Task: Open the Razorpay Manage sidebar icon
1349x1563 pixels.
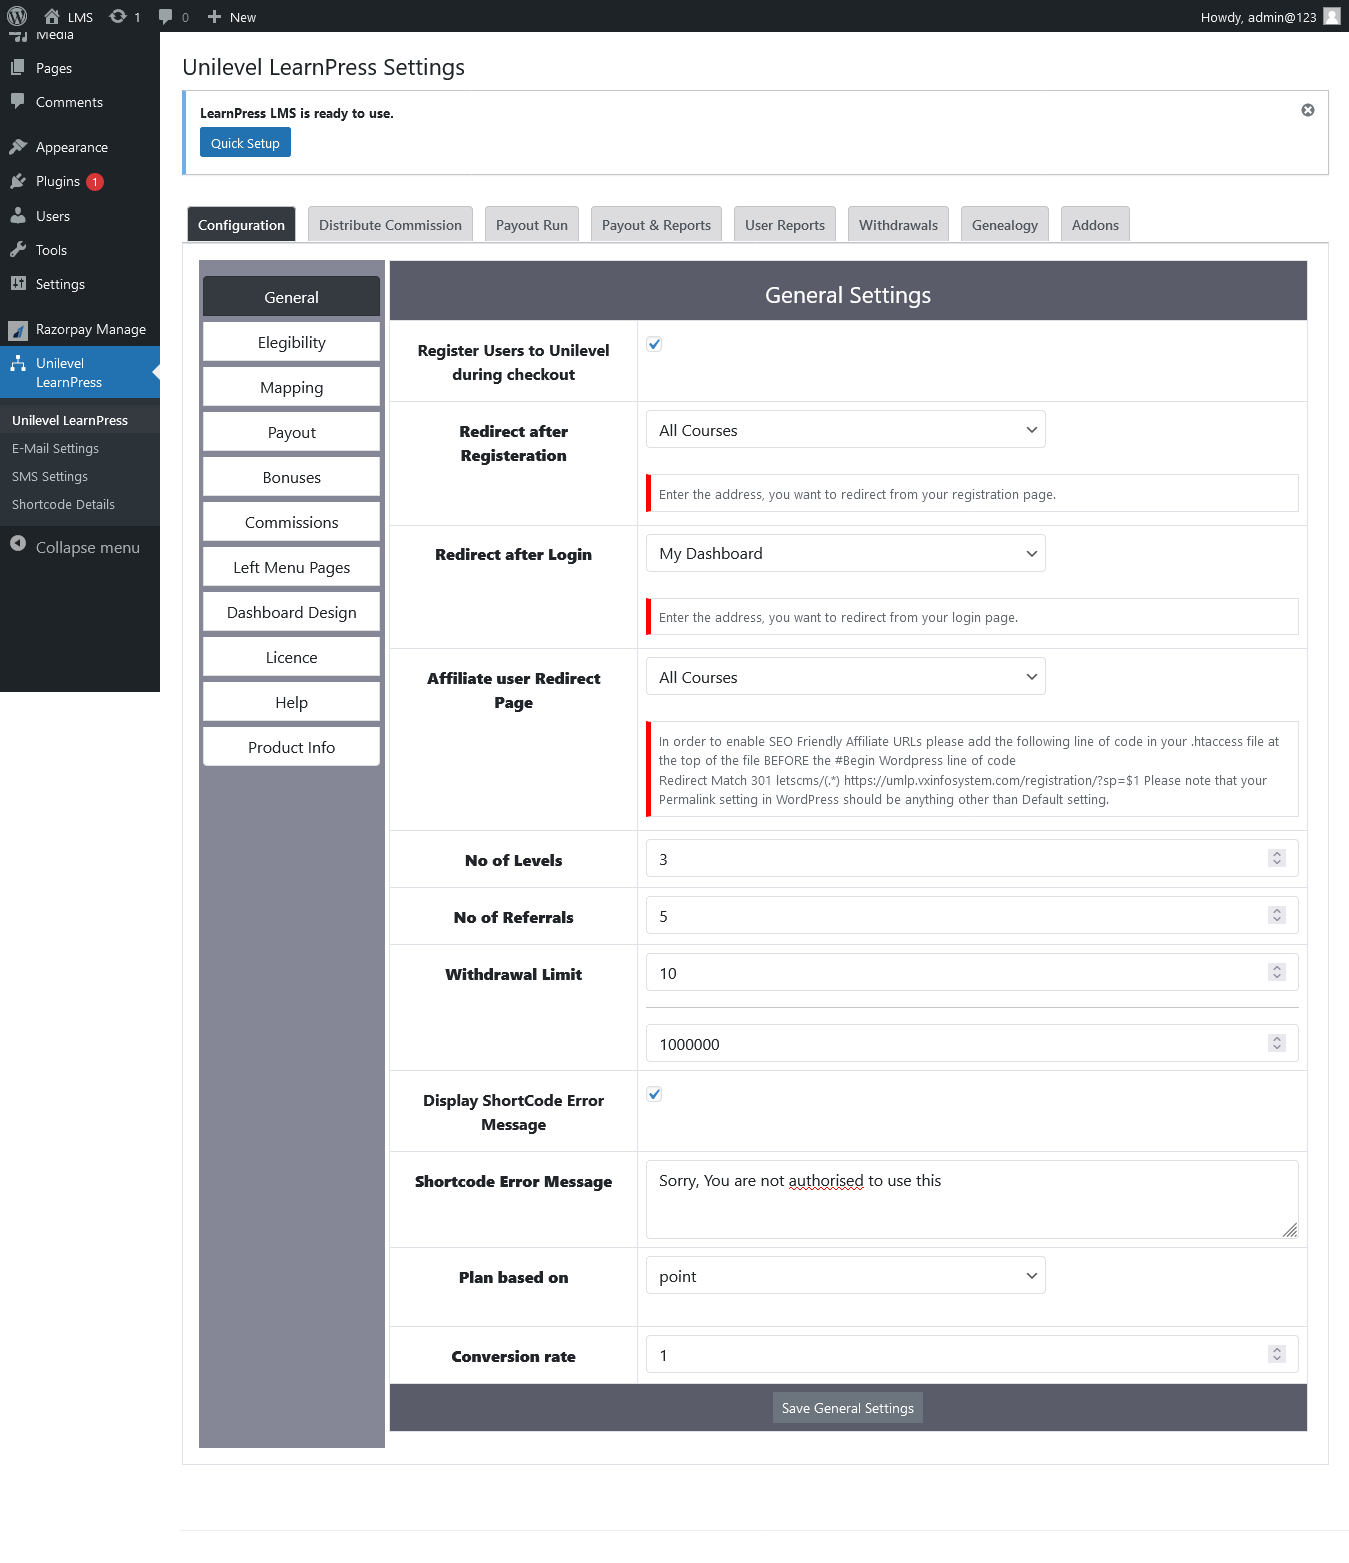Action: coord(17,329)
